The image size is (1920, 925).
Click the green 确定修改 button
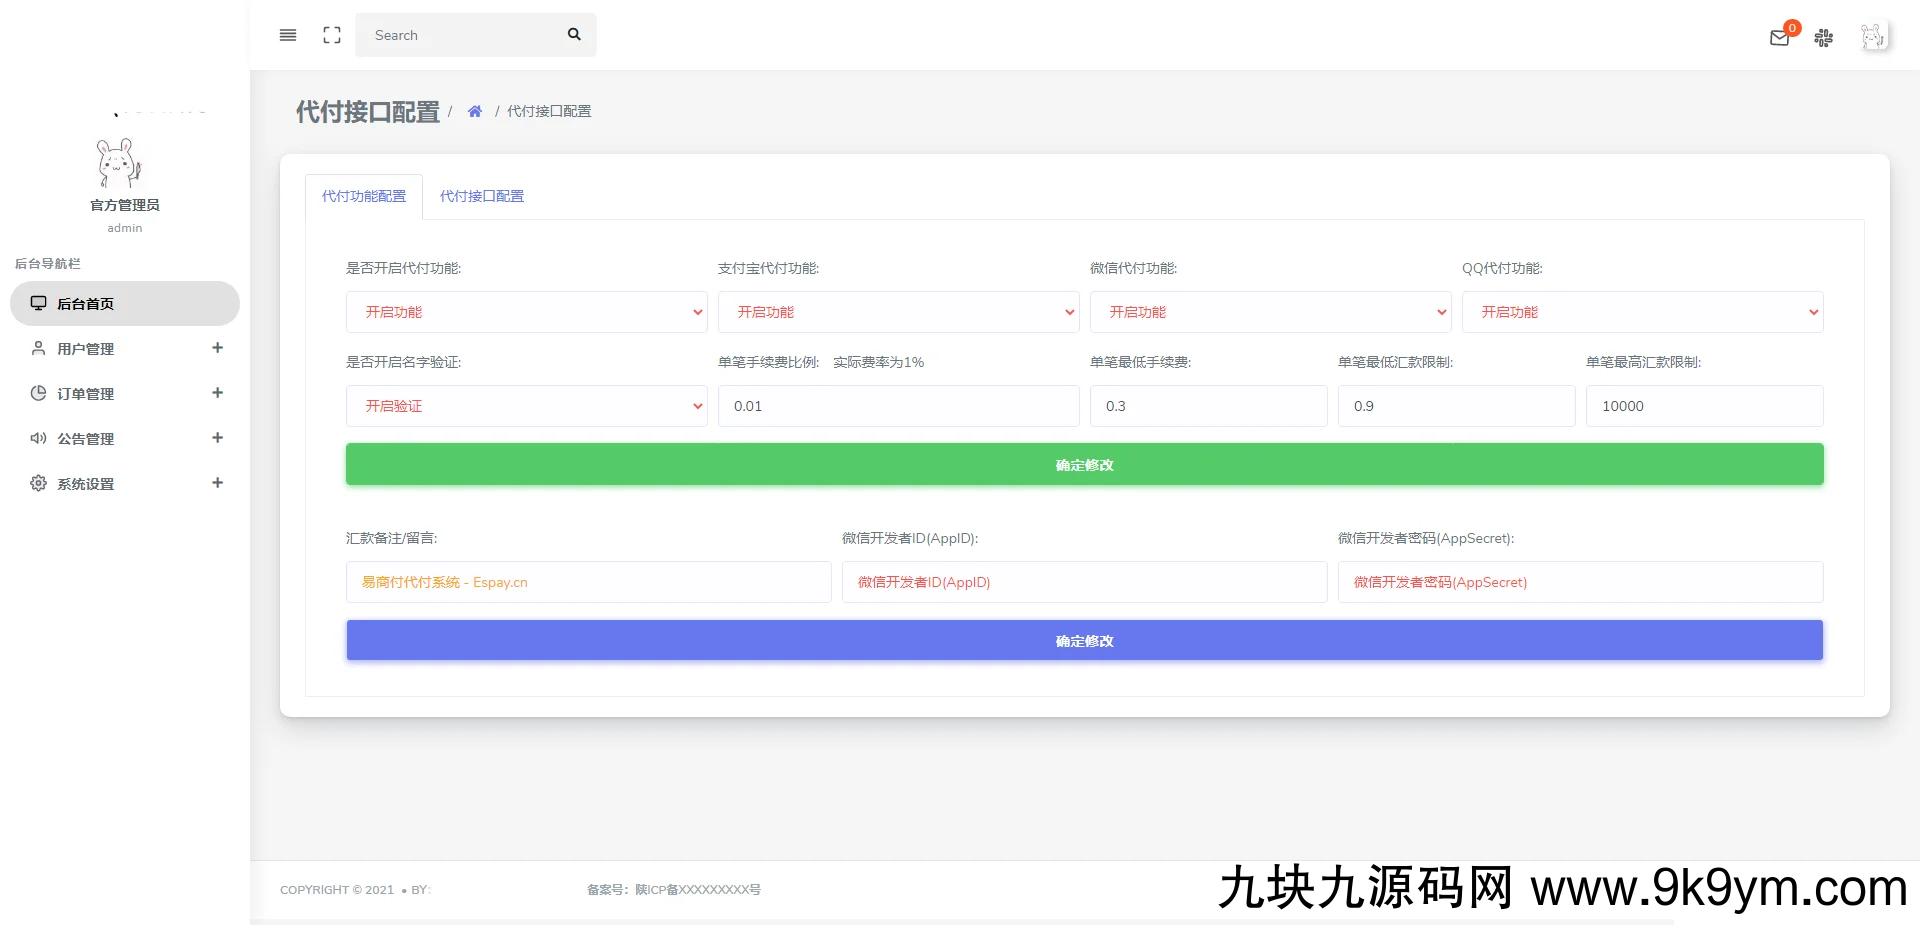(x=1084, y=465)
